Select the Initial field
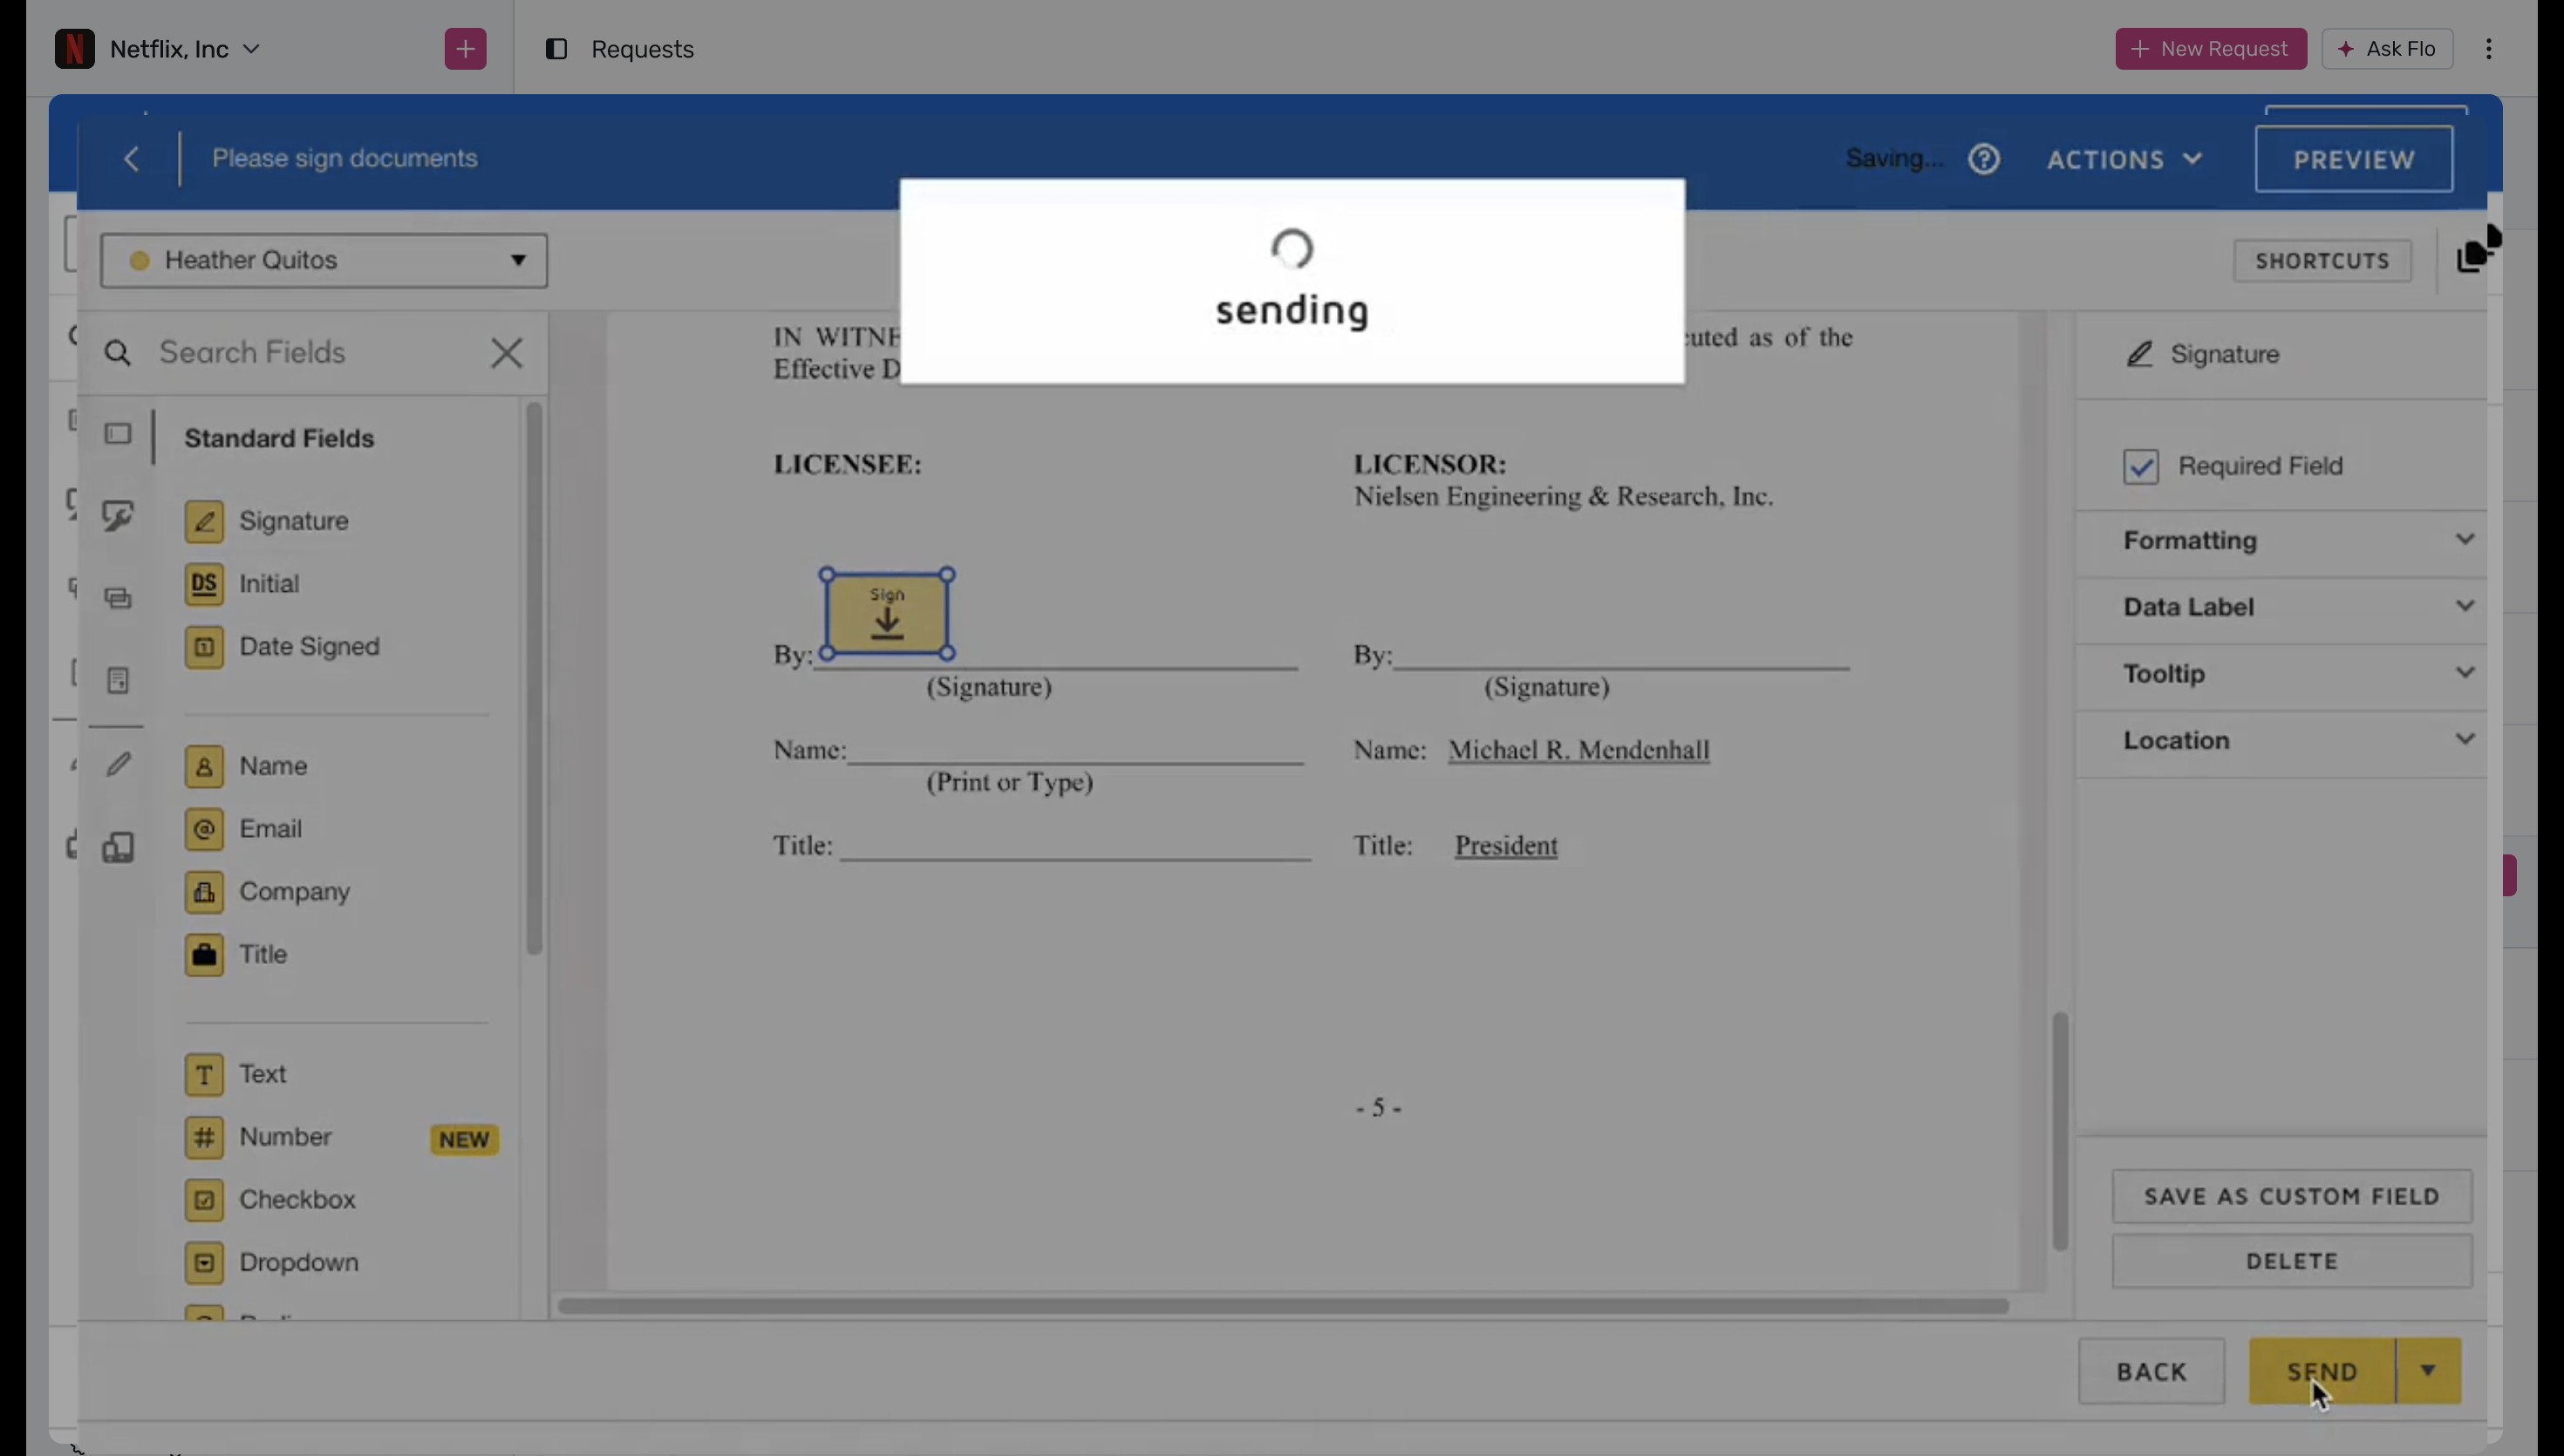Image resolution: width=2564 pixels, height=1456 pixels. (x=242, y=584)
